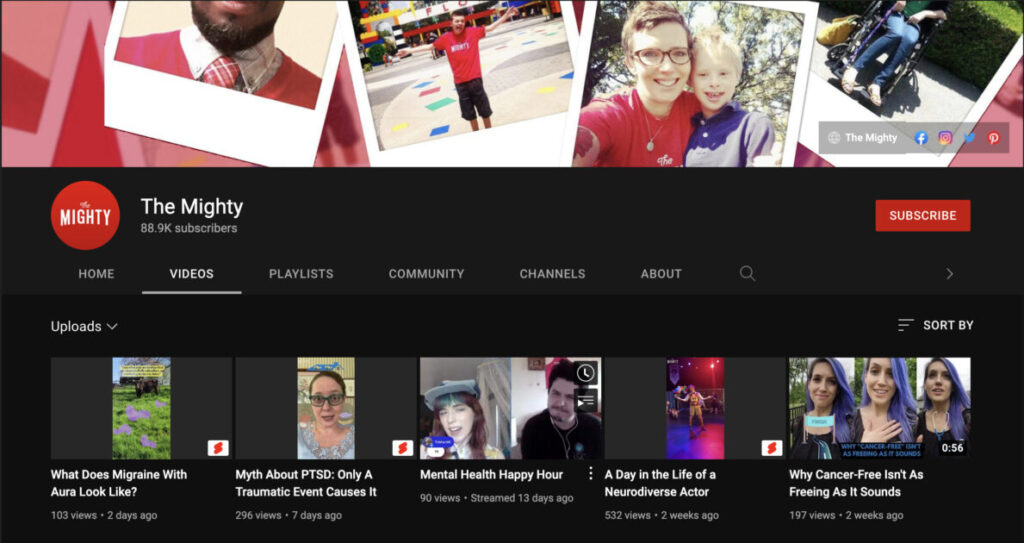Open 'A Day in the Life of a Neurodiverse Actor' title

click(x=660, y=483)
